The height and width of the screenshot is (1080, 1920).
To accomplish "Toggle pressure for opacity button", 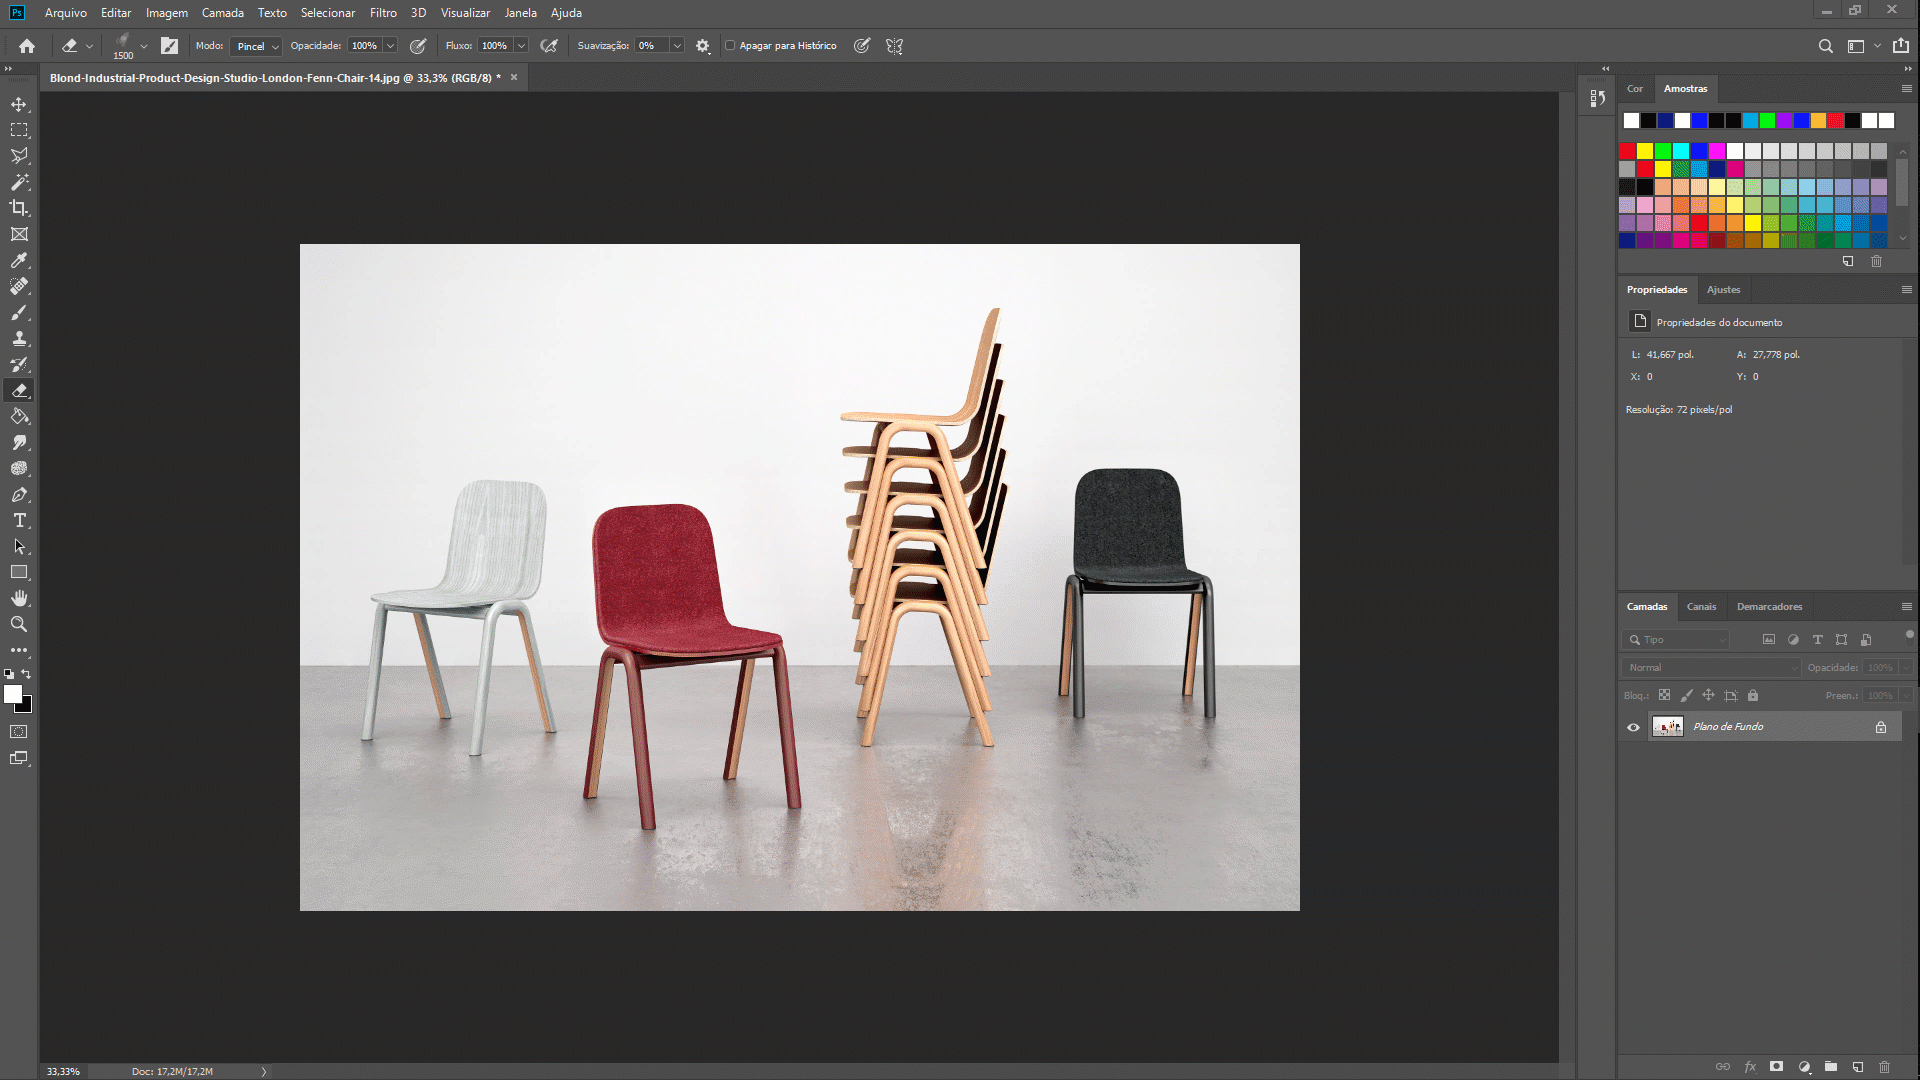I will (x=418, y=46).
